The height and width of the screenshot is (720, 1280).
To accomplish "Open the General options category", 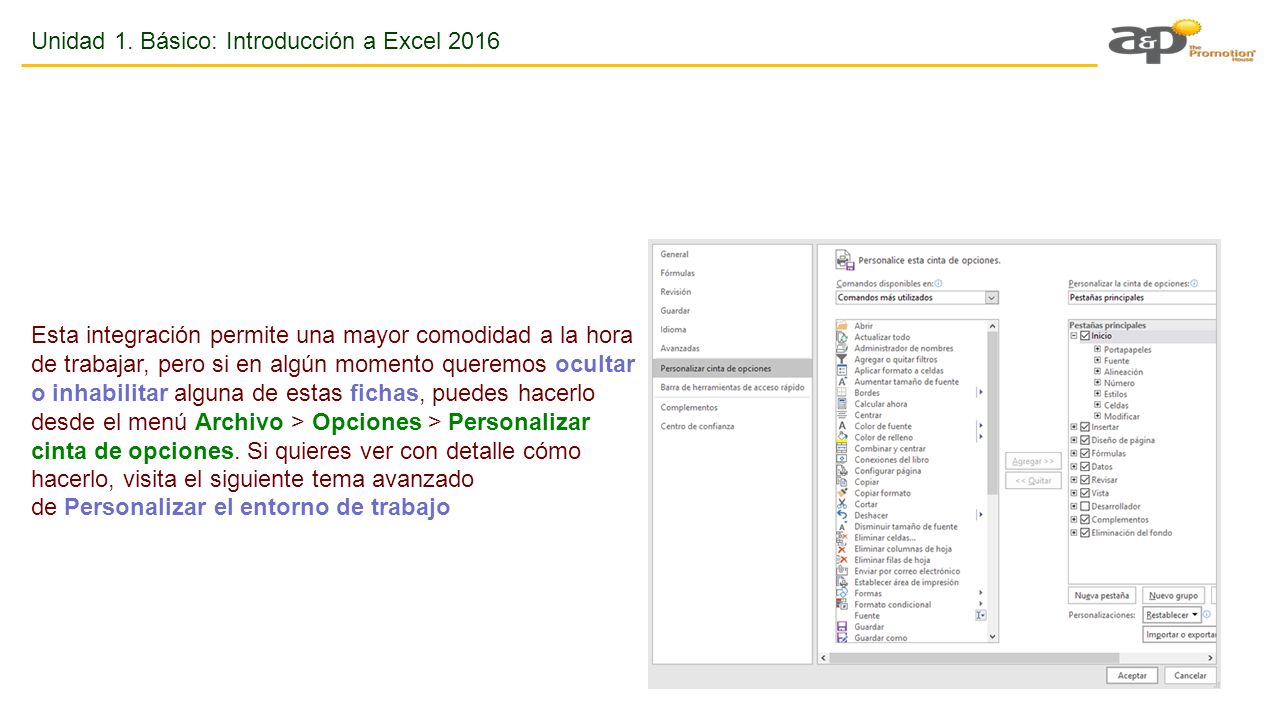I will click(x=732, y=254).
